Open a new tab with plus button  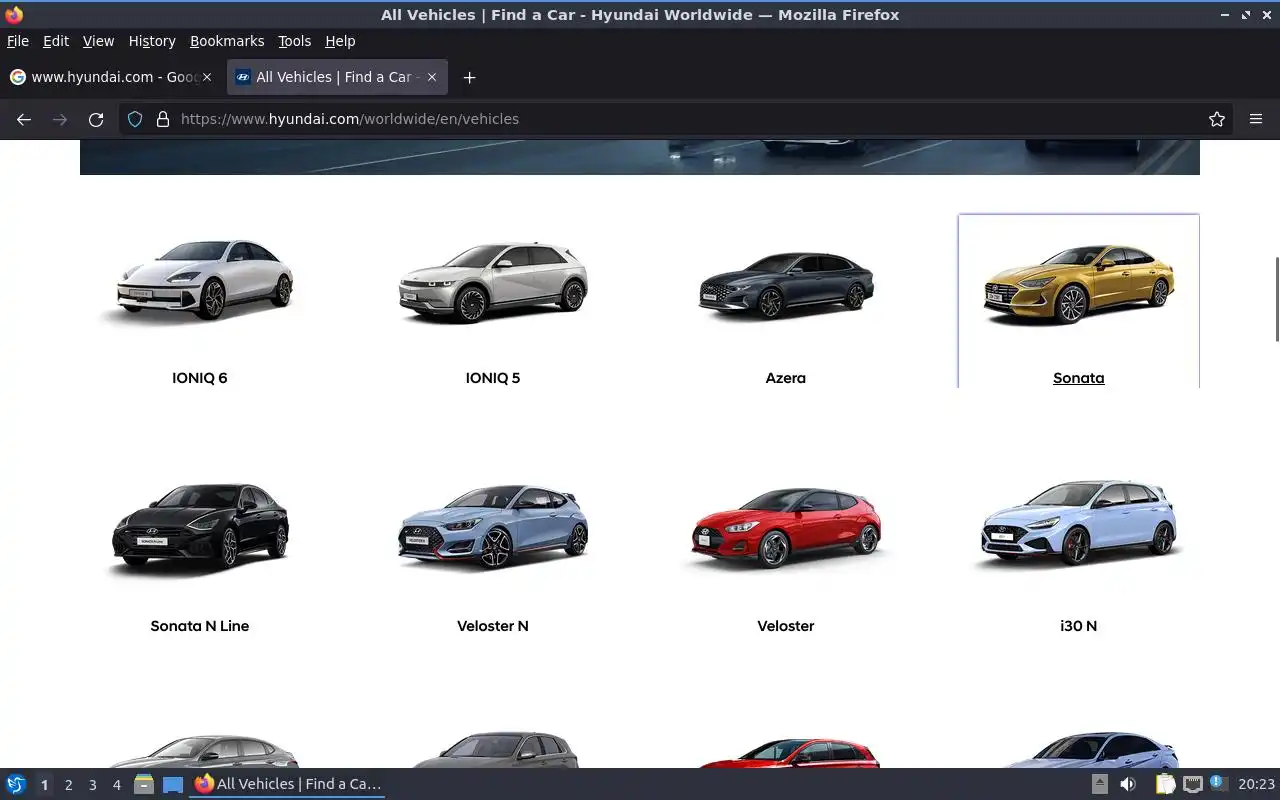click(x=469, y=77)
